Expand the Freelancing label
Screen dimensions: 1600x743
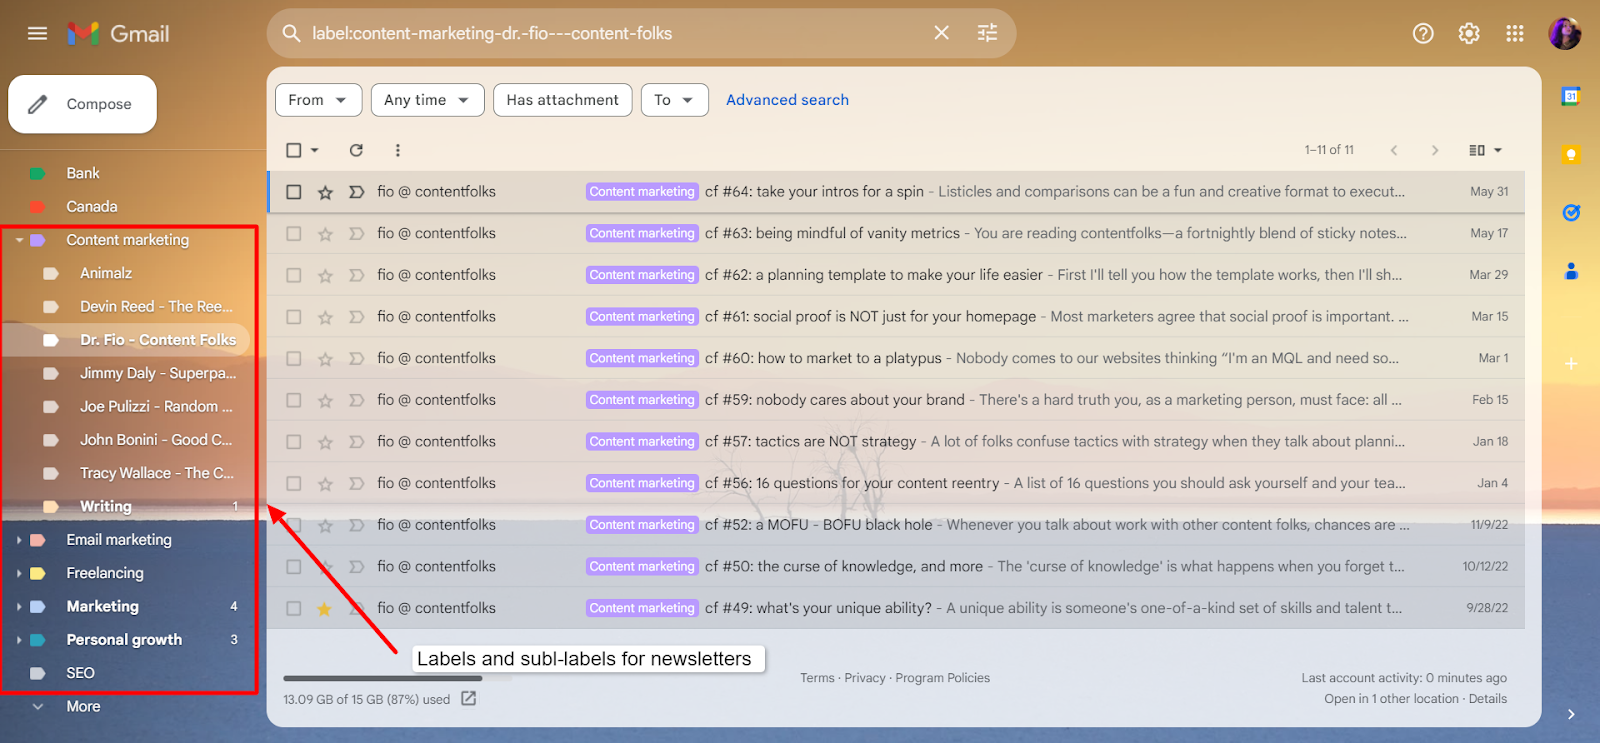(19, 573)
